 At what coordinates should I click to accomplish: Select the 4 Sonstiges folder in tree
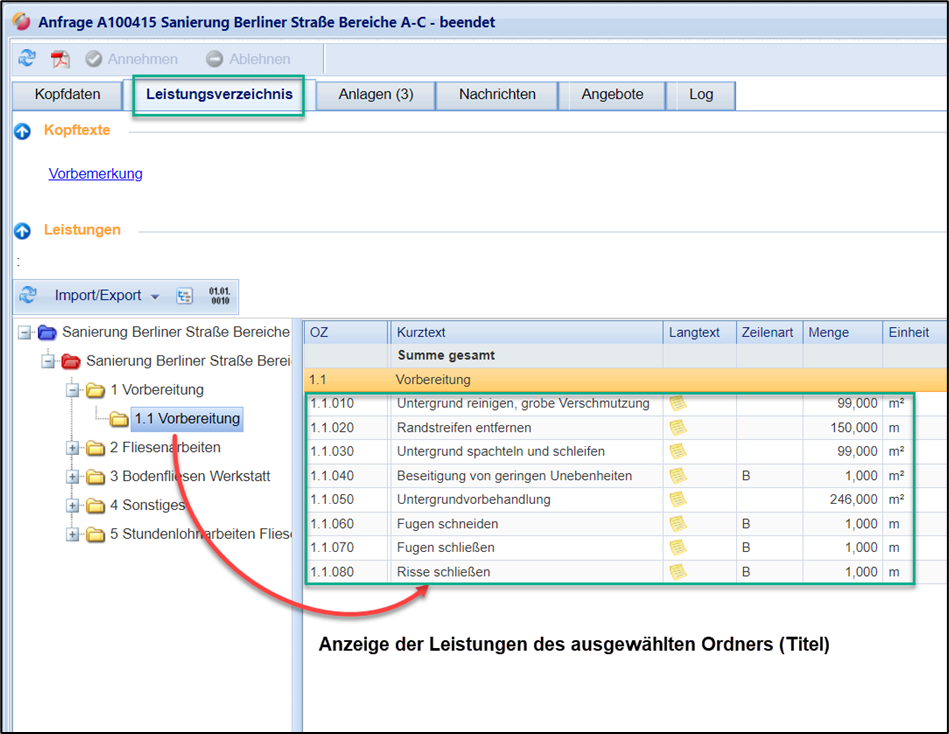pyautogui.click(x=147, y=505)
